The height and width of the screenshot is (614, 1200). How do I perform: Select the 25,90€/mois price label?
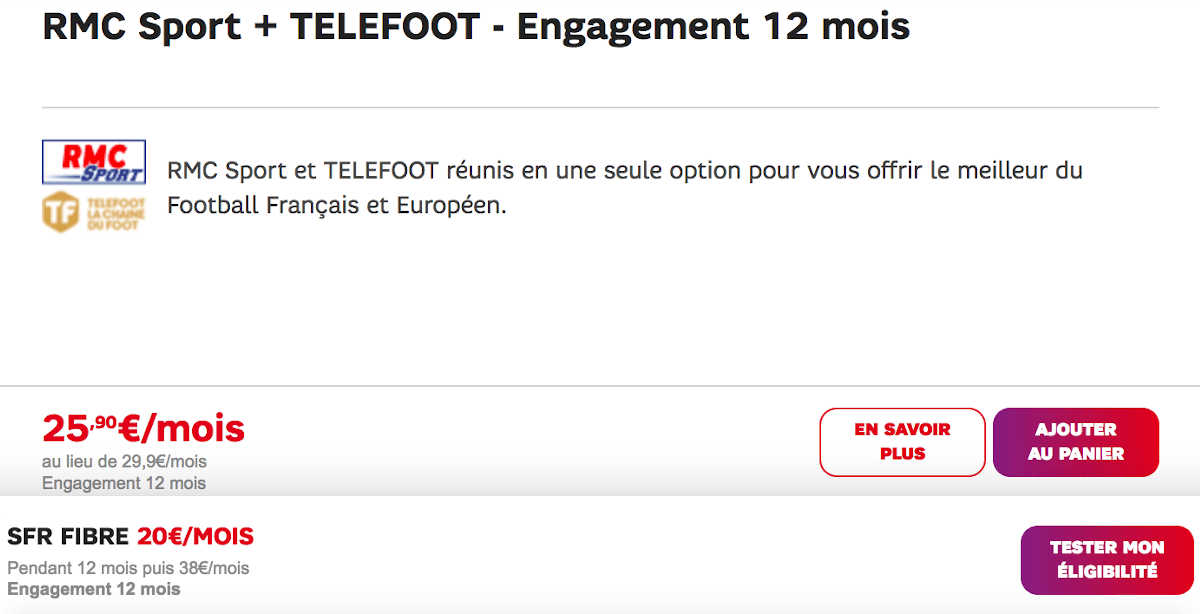click(141, 428)
